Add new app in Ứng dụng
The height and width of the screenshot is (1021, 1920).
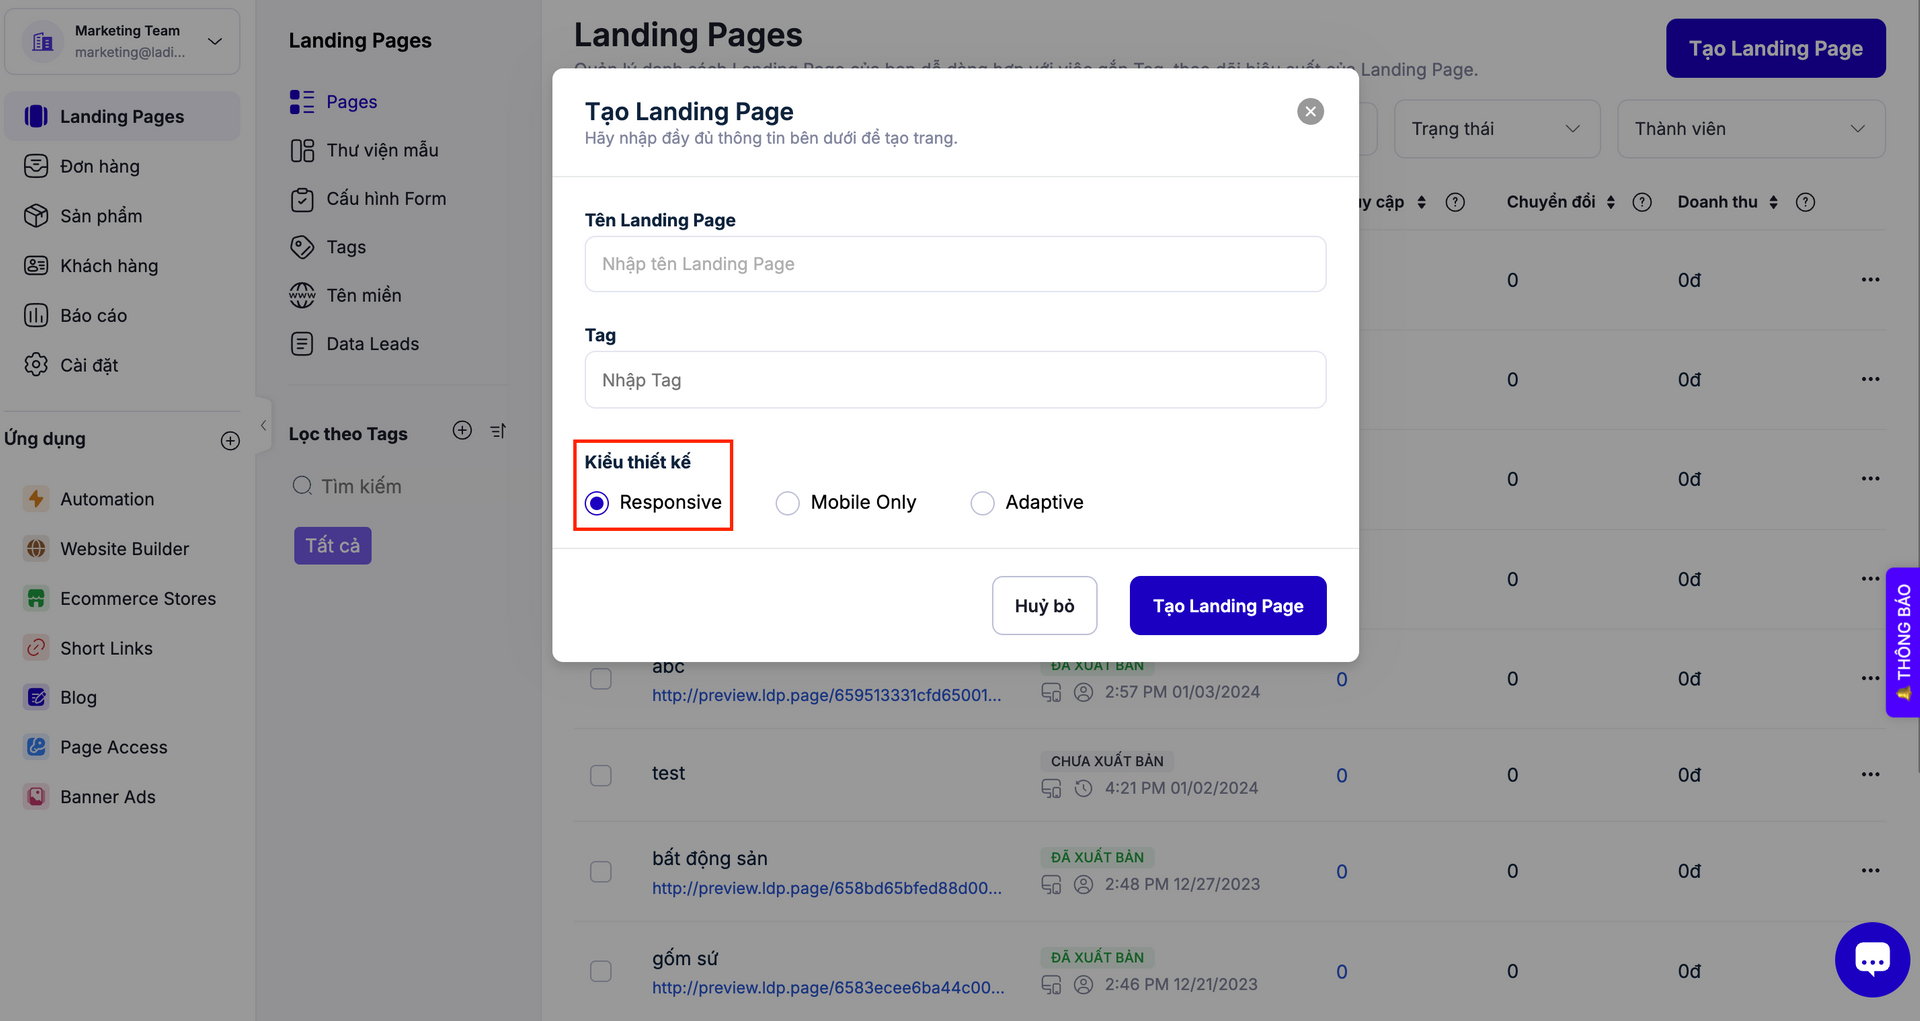(x=230, y=441)
